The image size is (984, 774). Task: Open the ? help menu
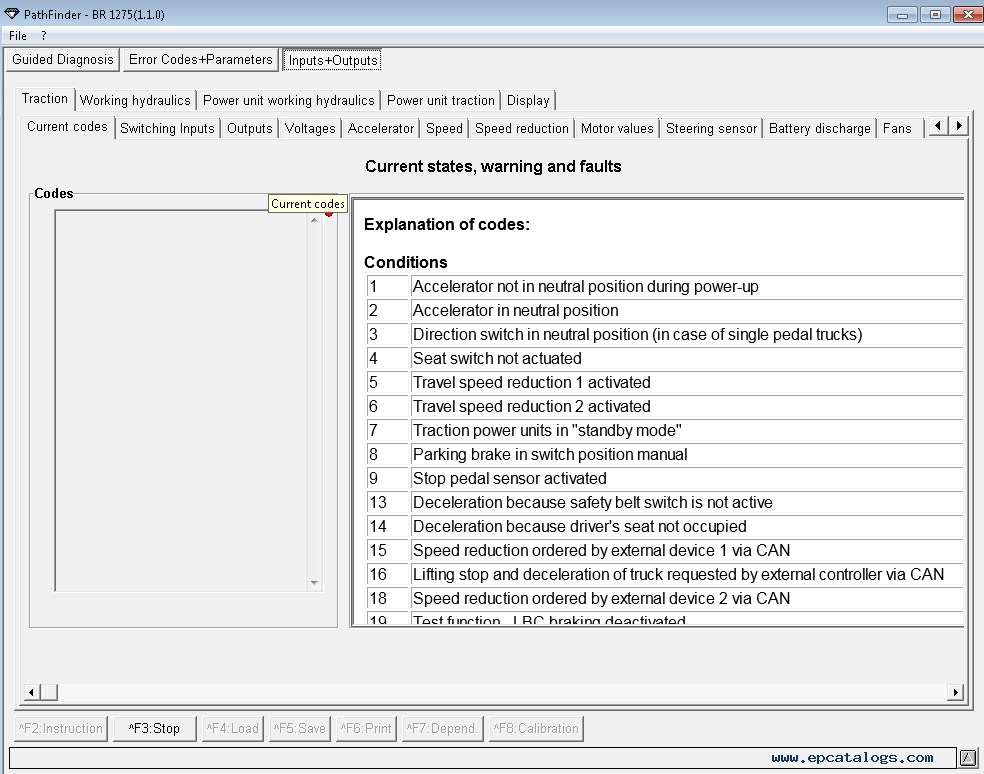click(44, 36)
